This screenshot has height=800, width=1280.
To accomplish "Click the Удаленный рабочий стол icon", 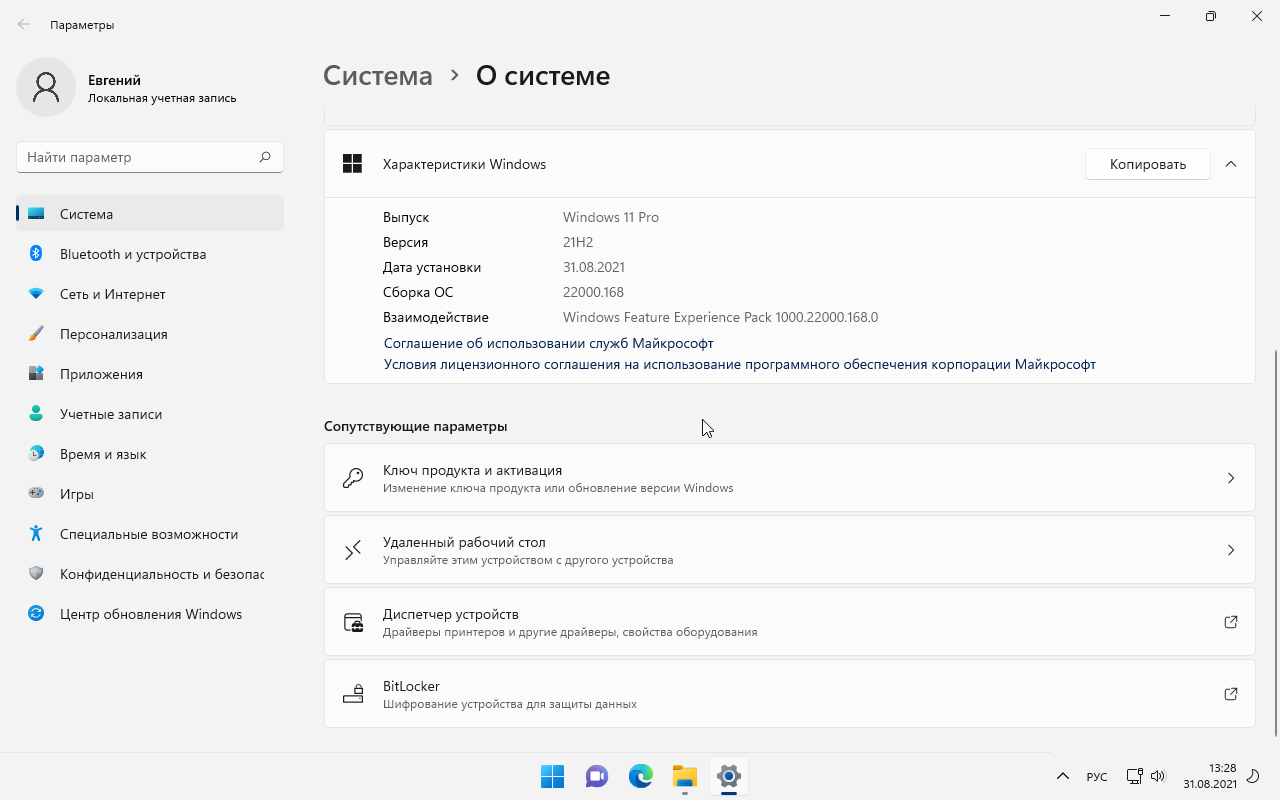I will click(x=353, y=550).
